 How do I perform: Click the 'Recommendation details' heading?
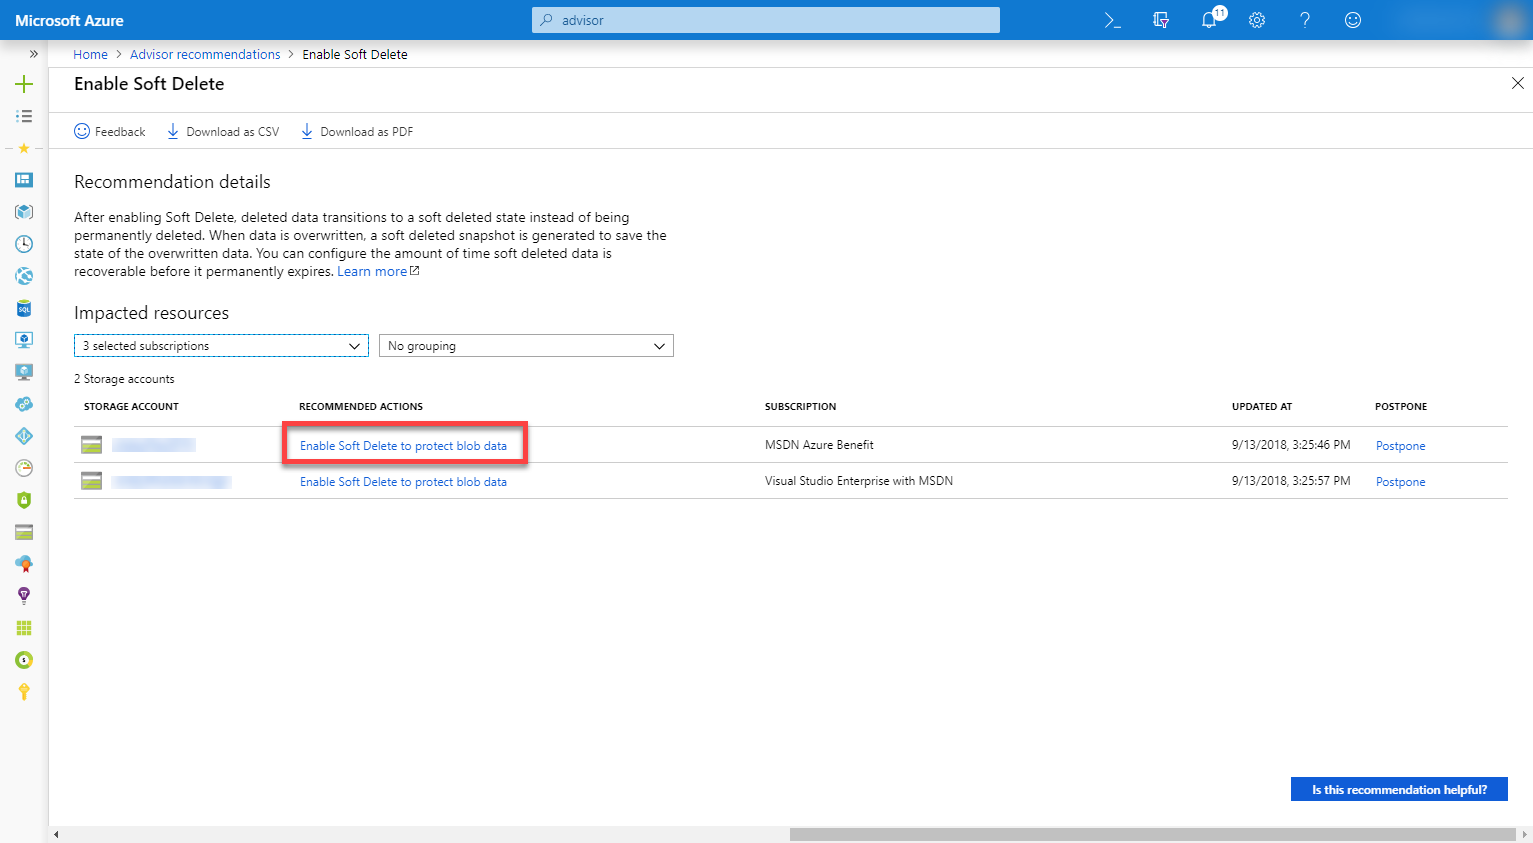click(x=172, y=182)
